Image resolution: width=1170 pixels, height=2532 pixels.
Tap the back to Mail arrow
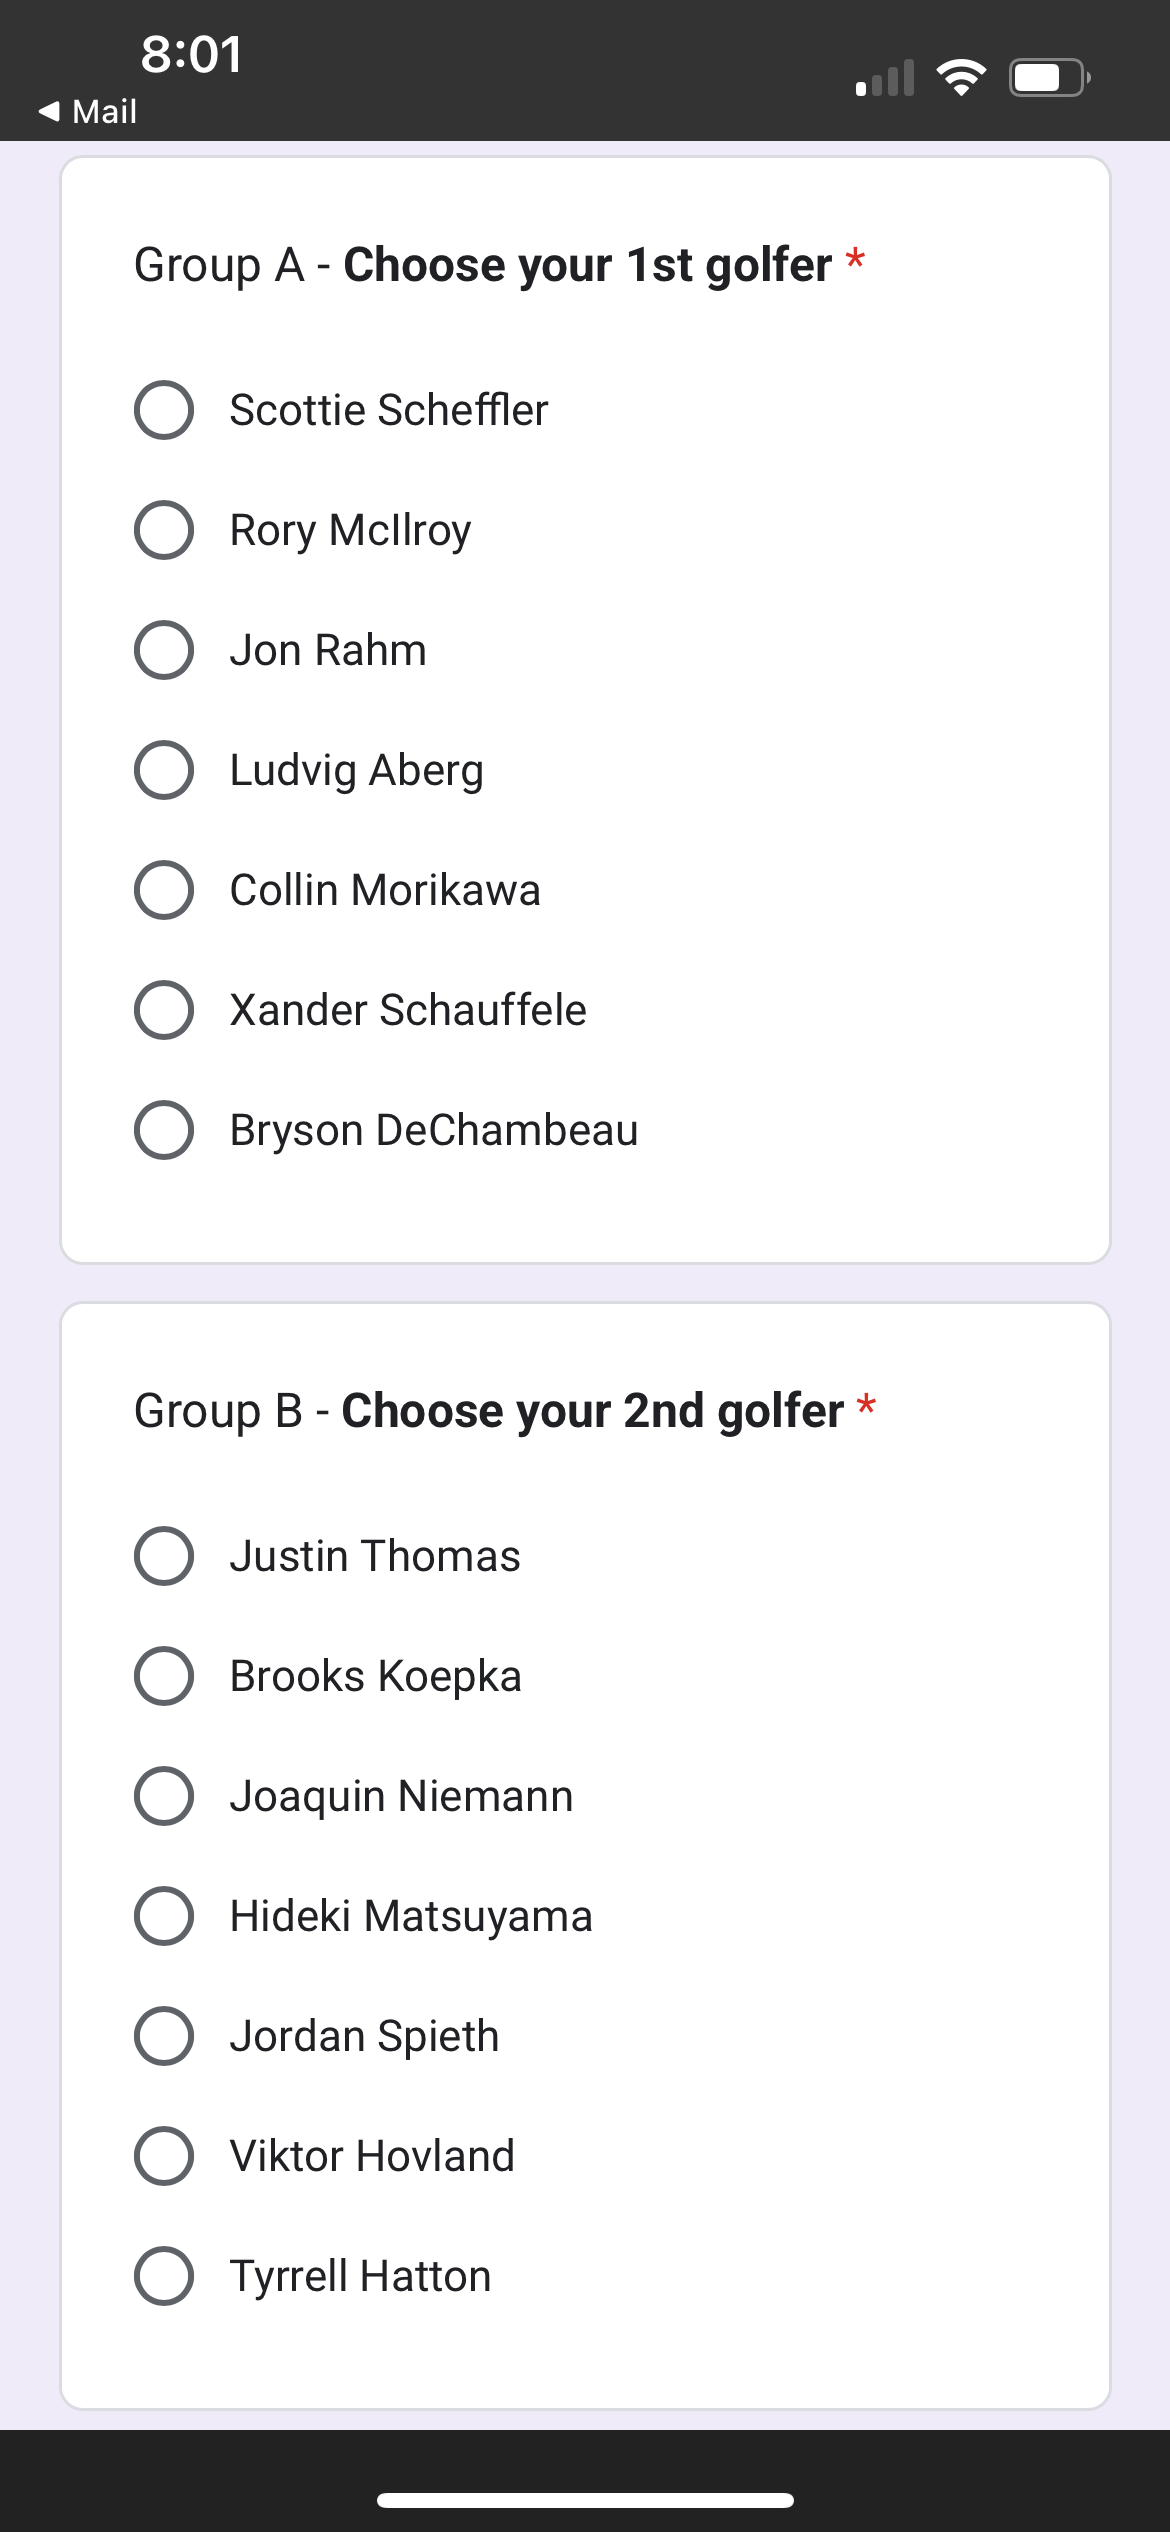click(49, 111)
